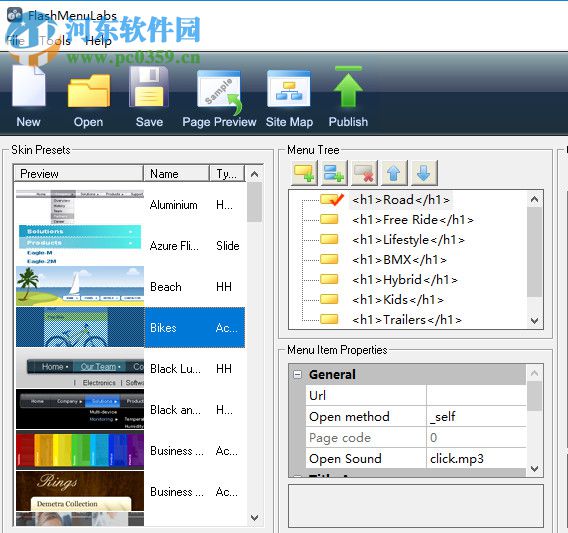Image resolution: width=568 pixels, height=533 pixels.
Task: Choose the rainbow-striped Business skin thumbnail
Action: point(80,450)
